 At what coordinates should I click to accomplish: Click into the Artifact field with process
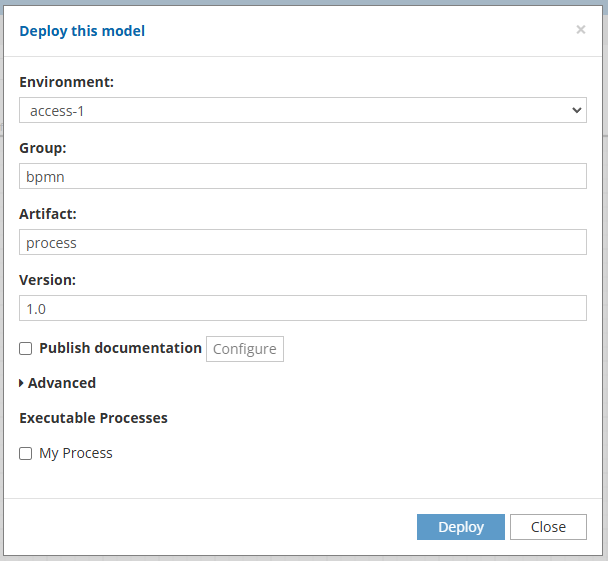pos(302,242)
